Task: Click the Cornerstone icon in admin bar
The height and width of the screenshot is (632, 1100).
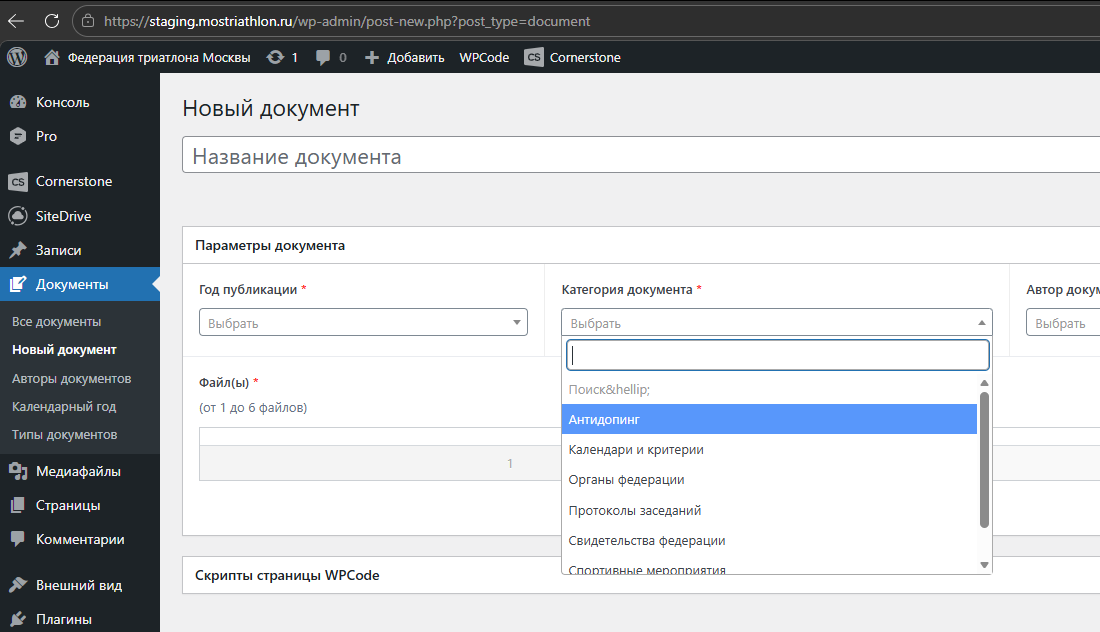Action: [x=534, y=57]
